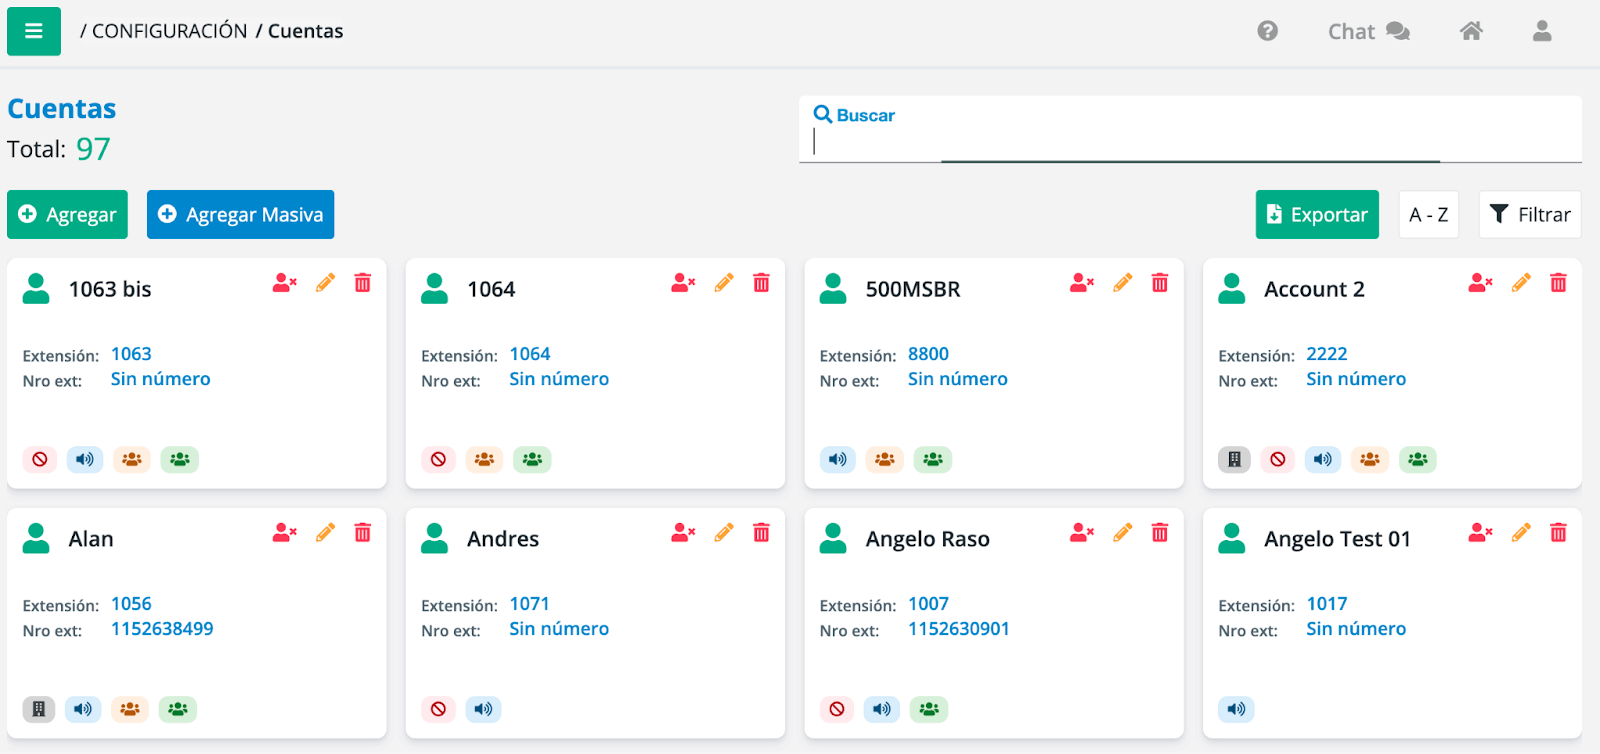
Task: Delete the 1063 bis account
Action: (363, 283)
